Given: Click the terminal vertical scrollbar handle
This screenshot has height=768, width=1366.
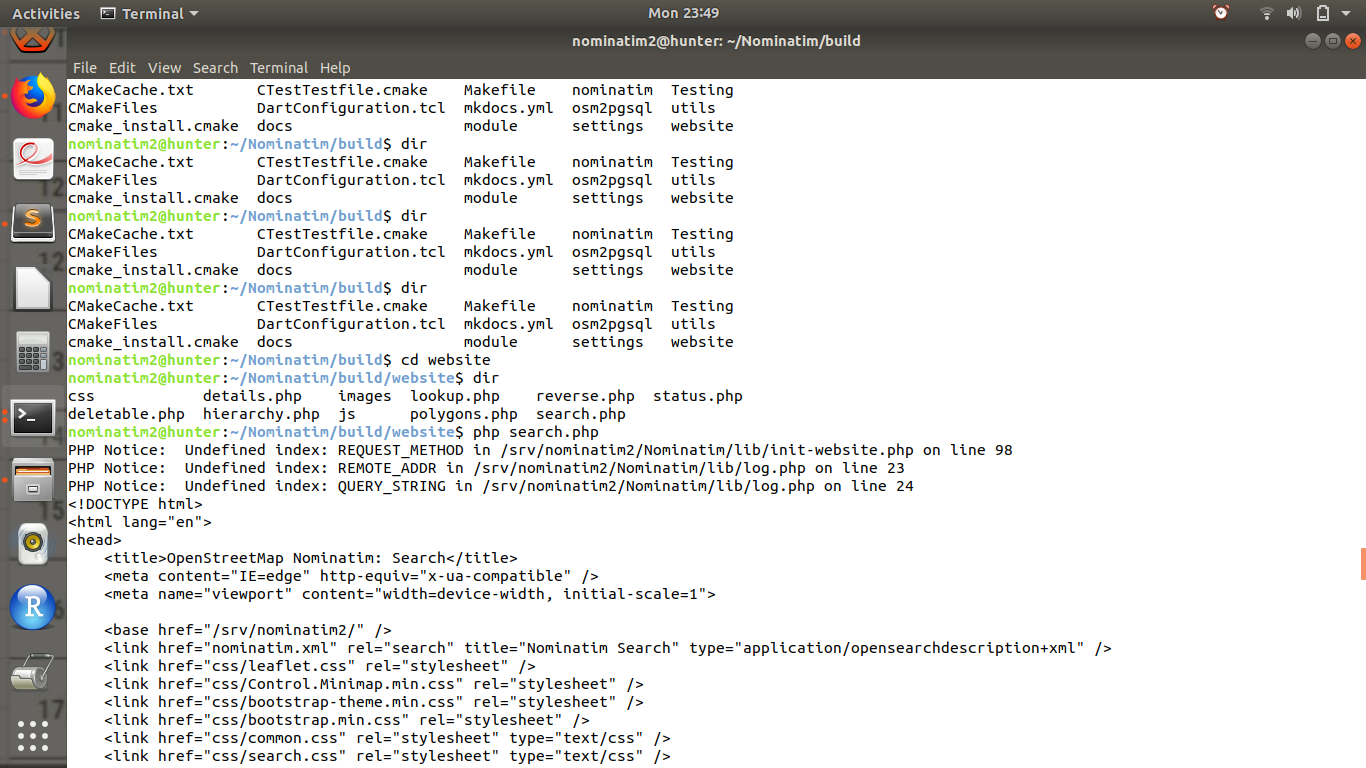Looking at the screenshot, I should click(1362, 563).
